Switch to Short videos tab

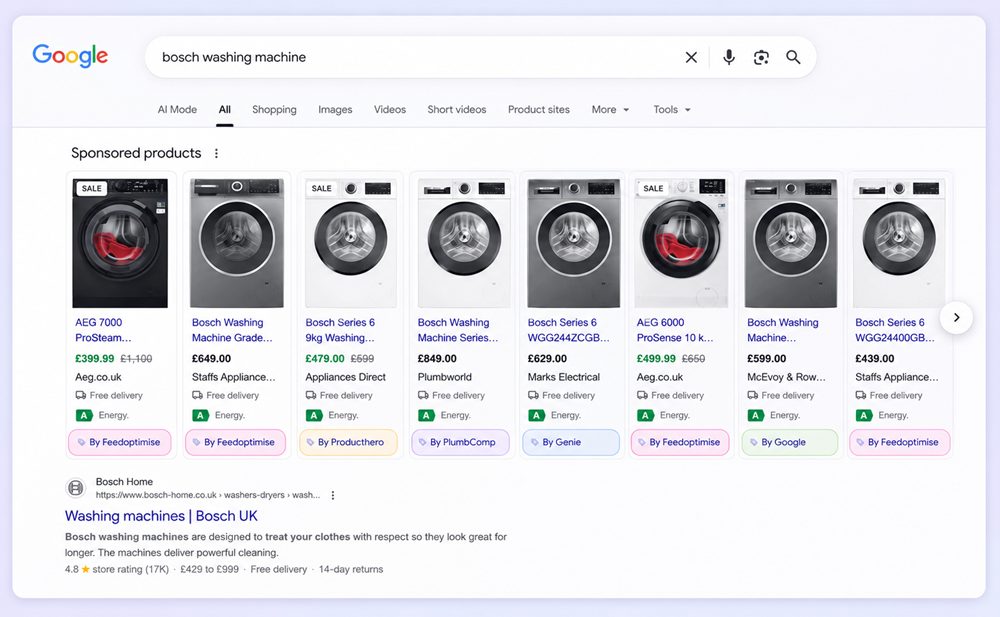[457, 110]
